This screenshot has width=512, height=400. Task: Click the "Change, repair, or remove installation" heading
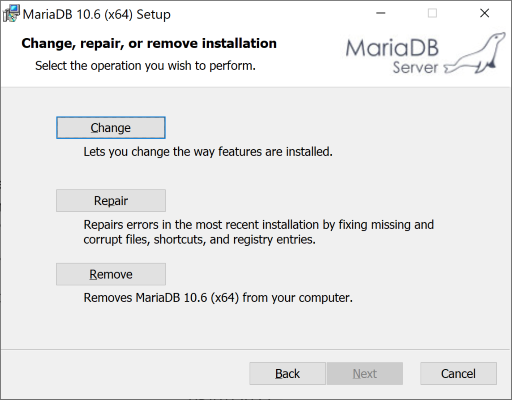click(x=149, y=43)
